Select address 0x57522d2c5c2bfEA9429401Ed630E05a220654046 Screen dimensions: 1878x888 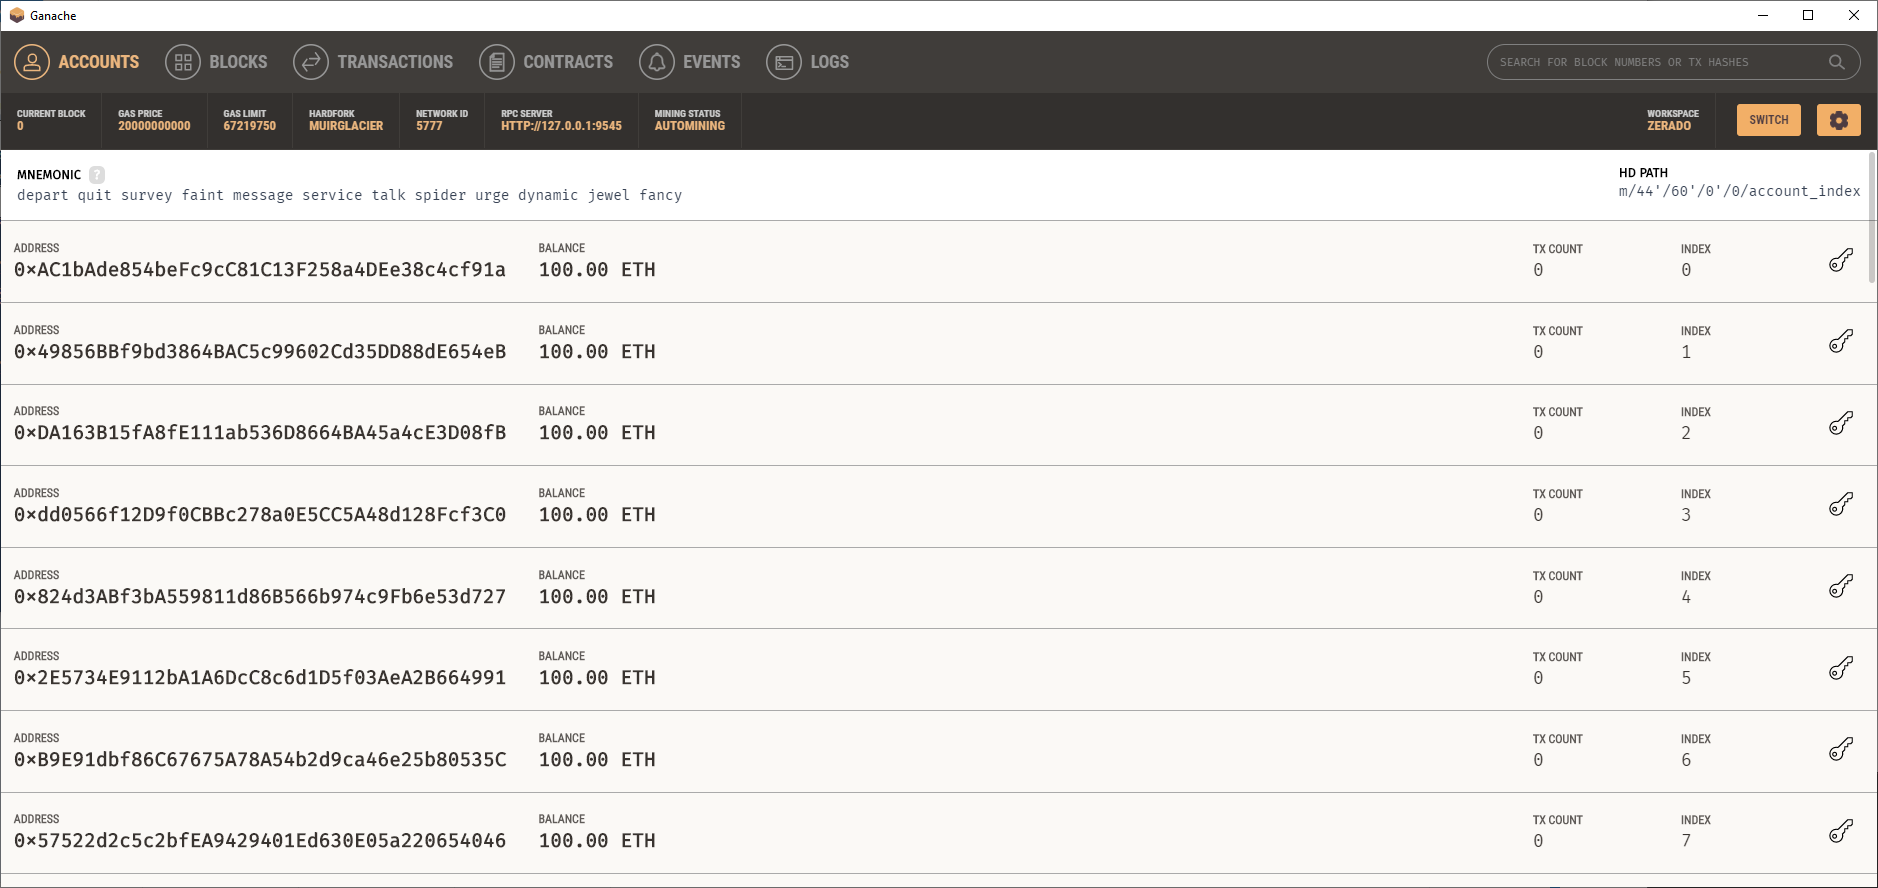tap(260, 841)
